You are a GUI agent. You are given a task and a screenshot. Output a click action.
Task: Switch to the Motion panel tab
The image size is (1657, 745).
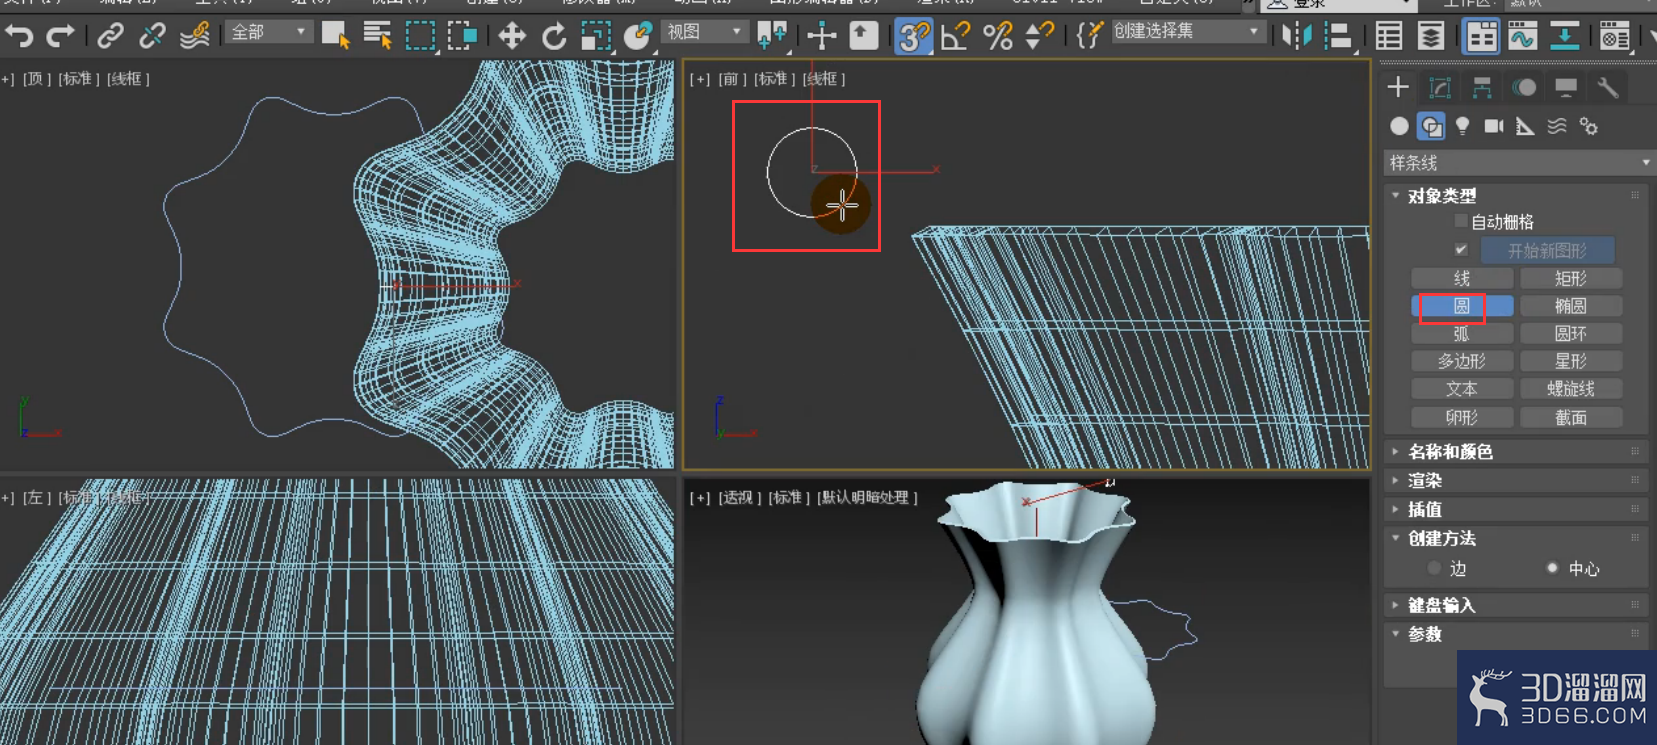[1524, 87]
